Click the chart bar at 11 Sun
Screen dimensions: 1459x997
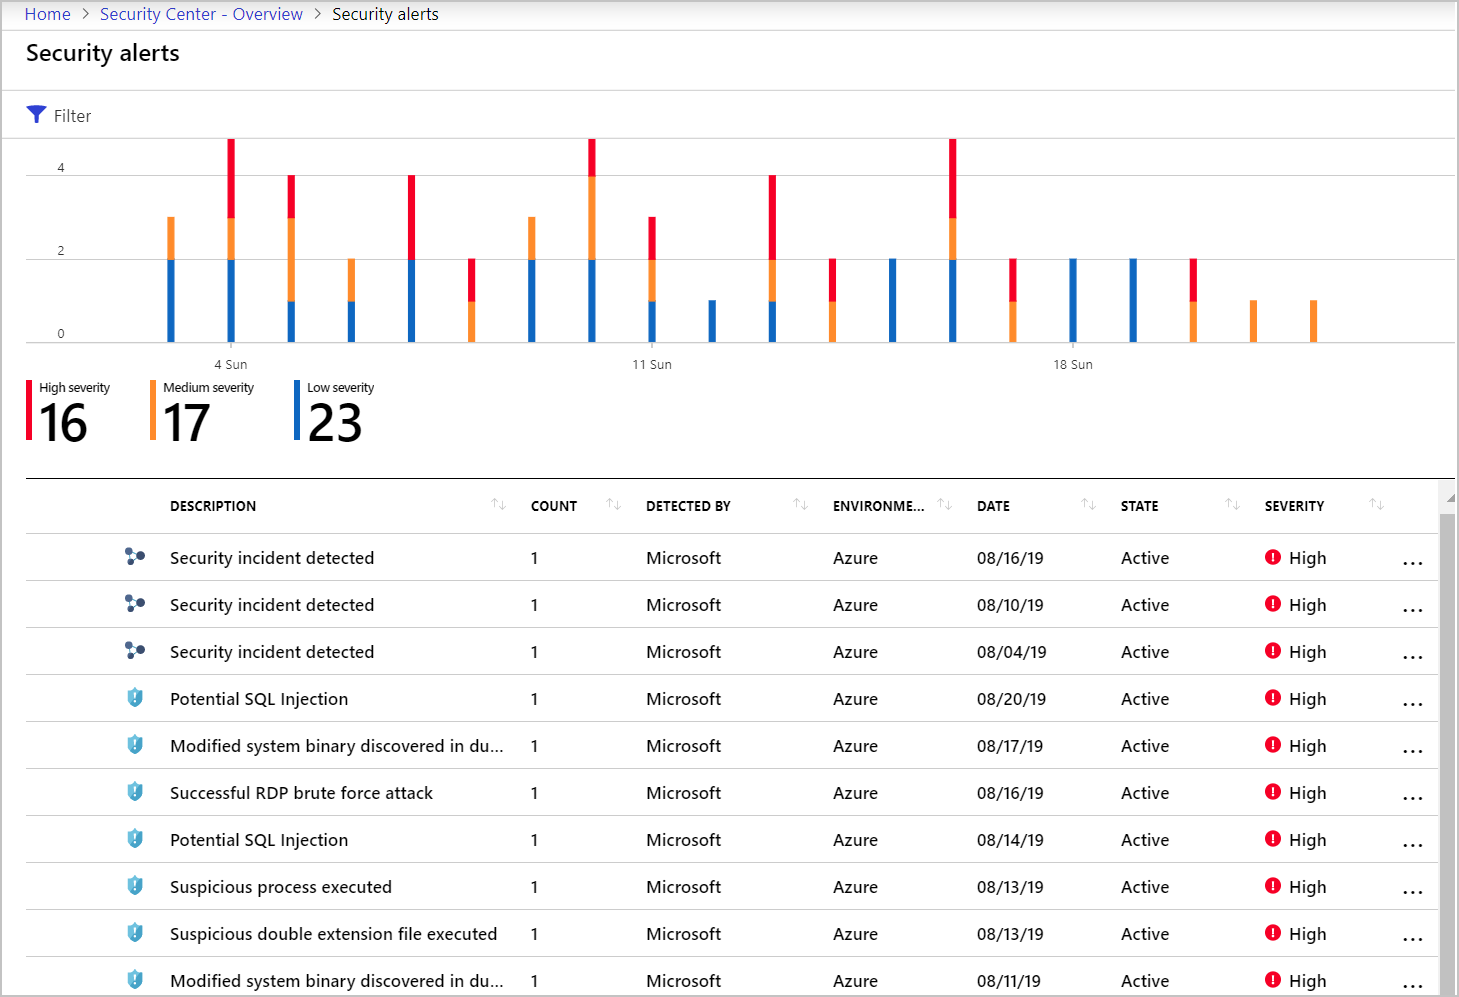point(652,279)
